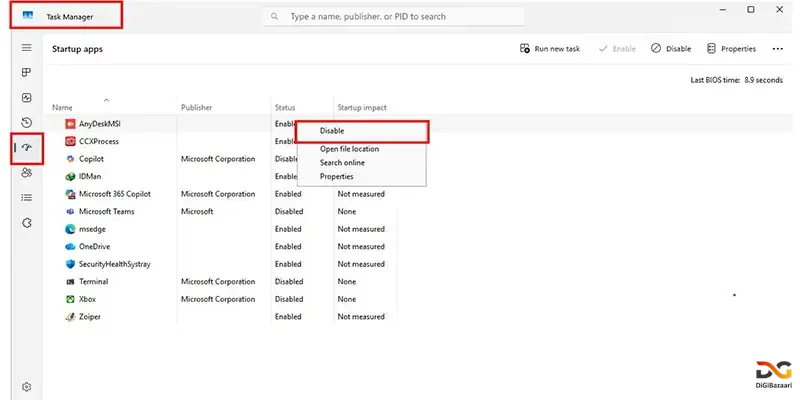
Task: Sort by the Publisher column header
Action: click(196, 108)
